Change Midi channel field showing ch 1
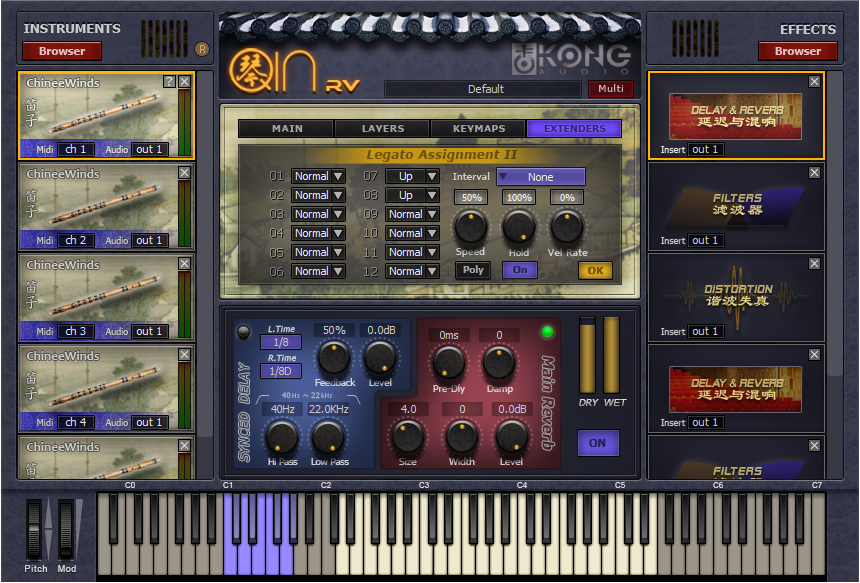This screenshot has height=583, width=860. 76,149
